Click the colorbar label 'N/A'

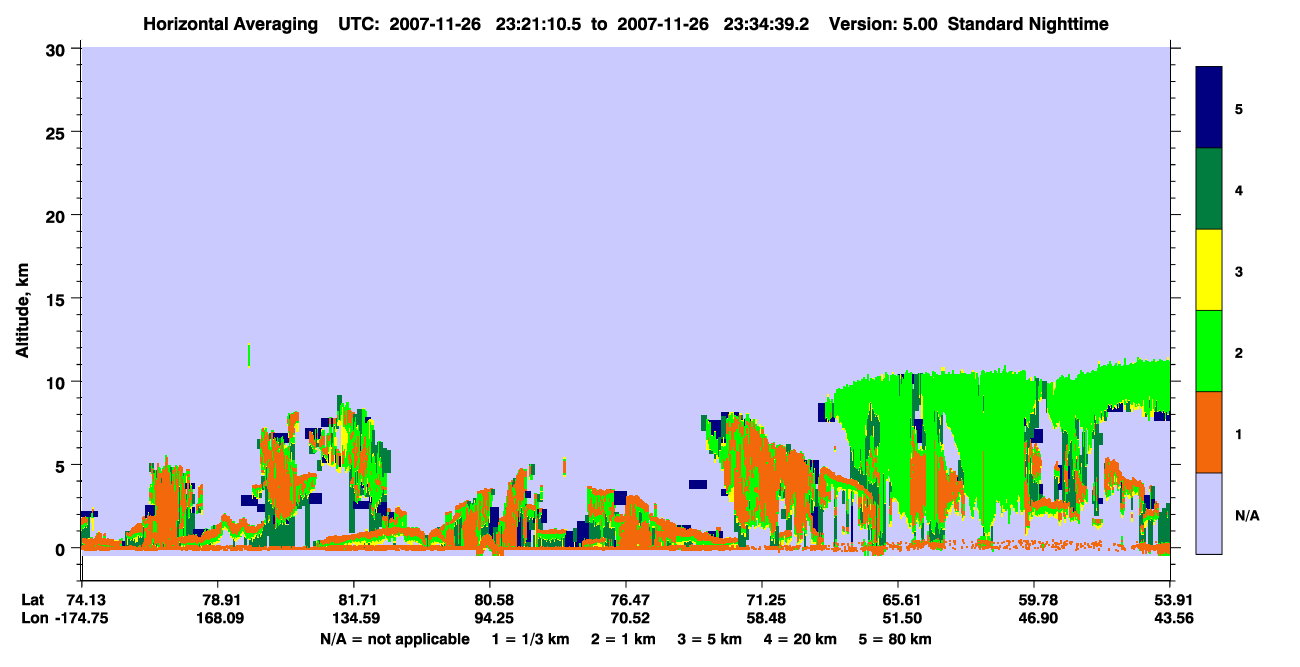tap(1246, 515)
